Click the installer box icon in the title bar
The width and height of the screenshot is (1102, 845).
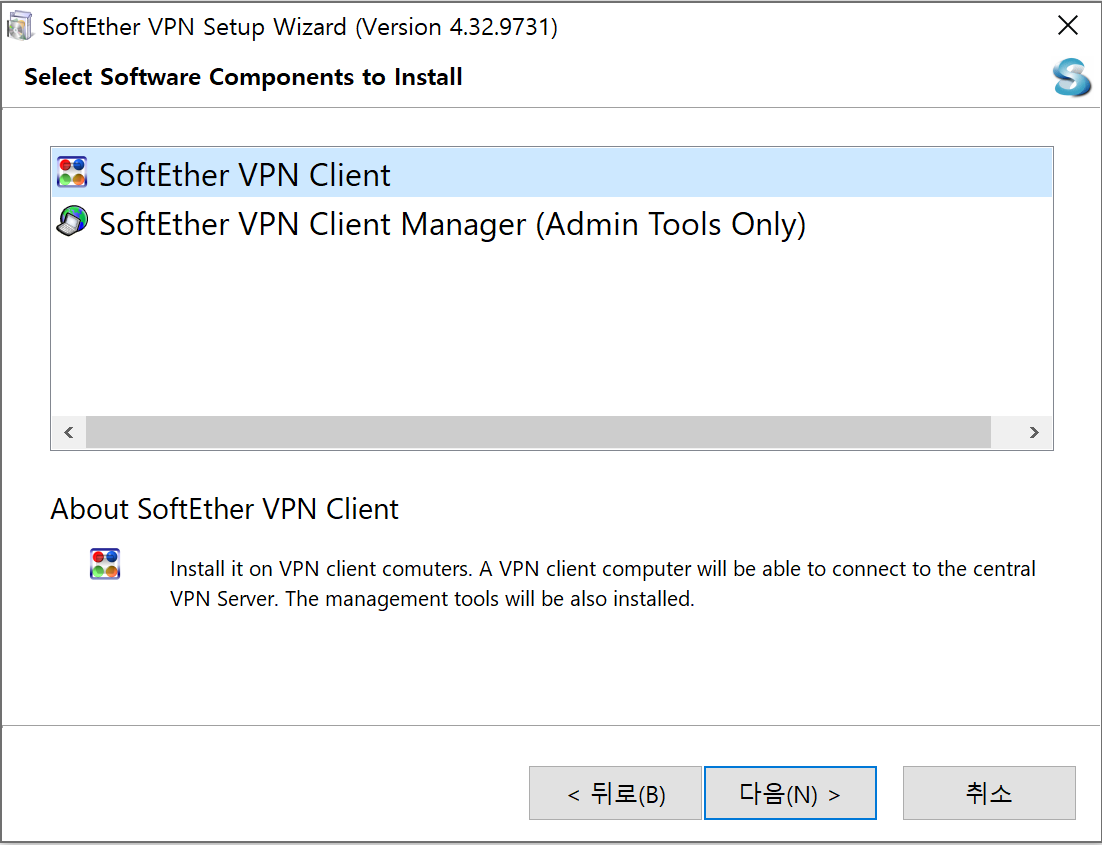[20, 25]
